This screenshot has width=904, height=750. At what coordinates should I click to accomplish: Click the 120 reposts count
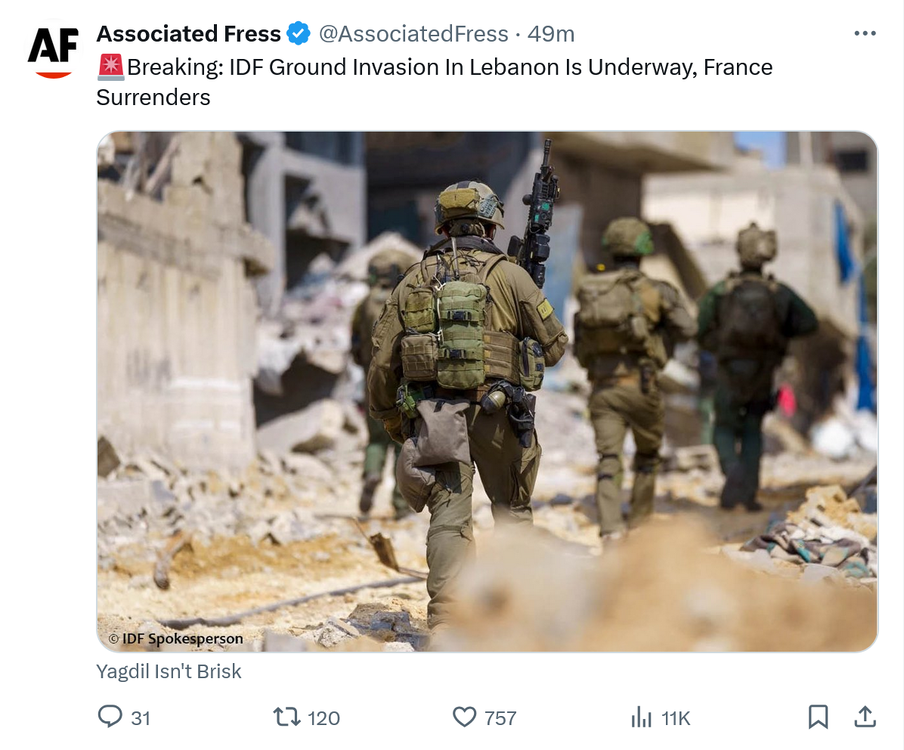click(x=323, y=718)
